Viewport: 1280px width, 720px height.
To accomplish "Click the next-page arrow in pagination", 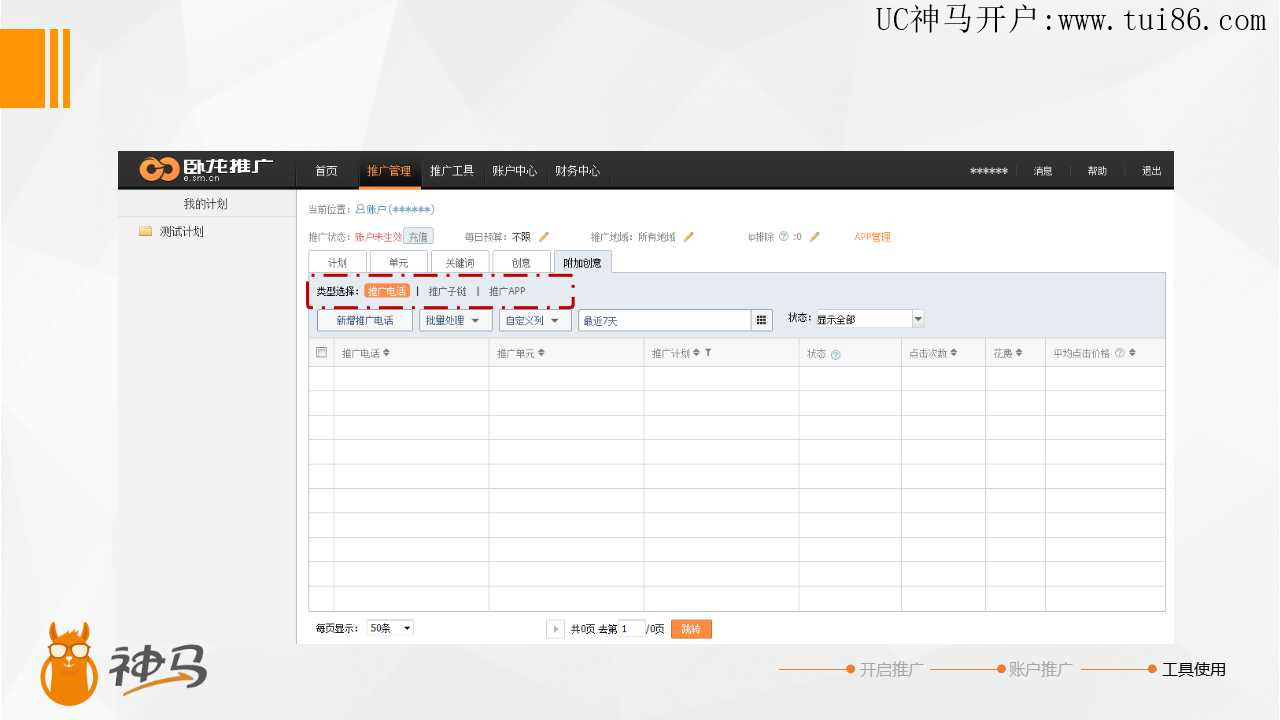I will pos(556,629).
